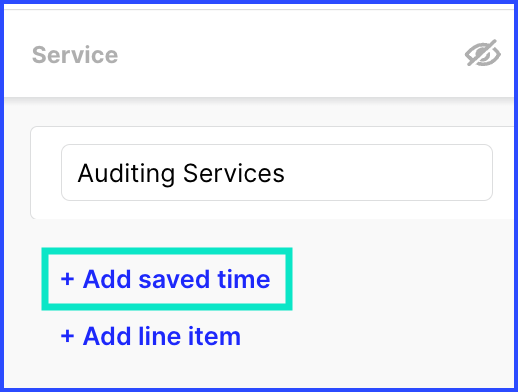Click the word Auditing in the text field
Viewport: 518px width, 392px height.
[126, 174]
